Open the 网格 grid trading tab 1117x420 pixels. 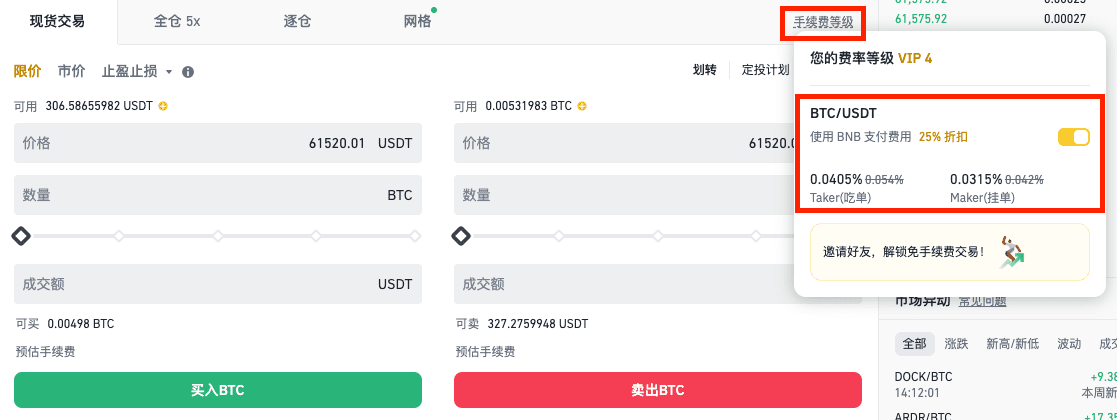tap(417, 21)
